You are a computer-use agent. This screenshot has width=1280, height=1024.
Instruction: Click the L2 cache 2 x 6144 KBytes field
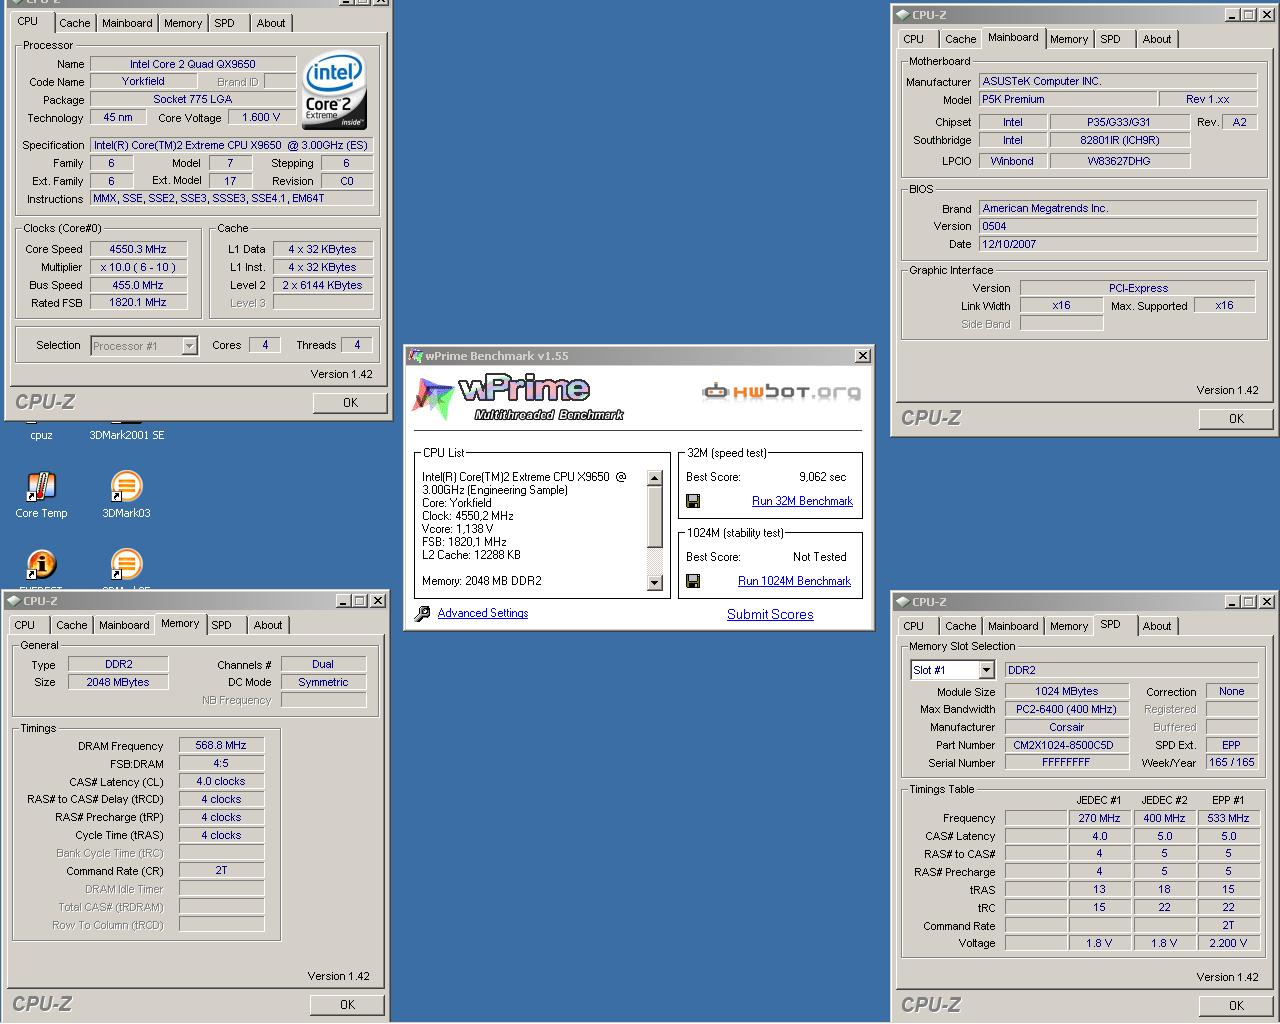[323, 285]
